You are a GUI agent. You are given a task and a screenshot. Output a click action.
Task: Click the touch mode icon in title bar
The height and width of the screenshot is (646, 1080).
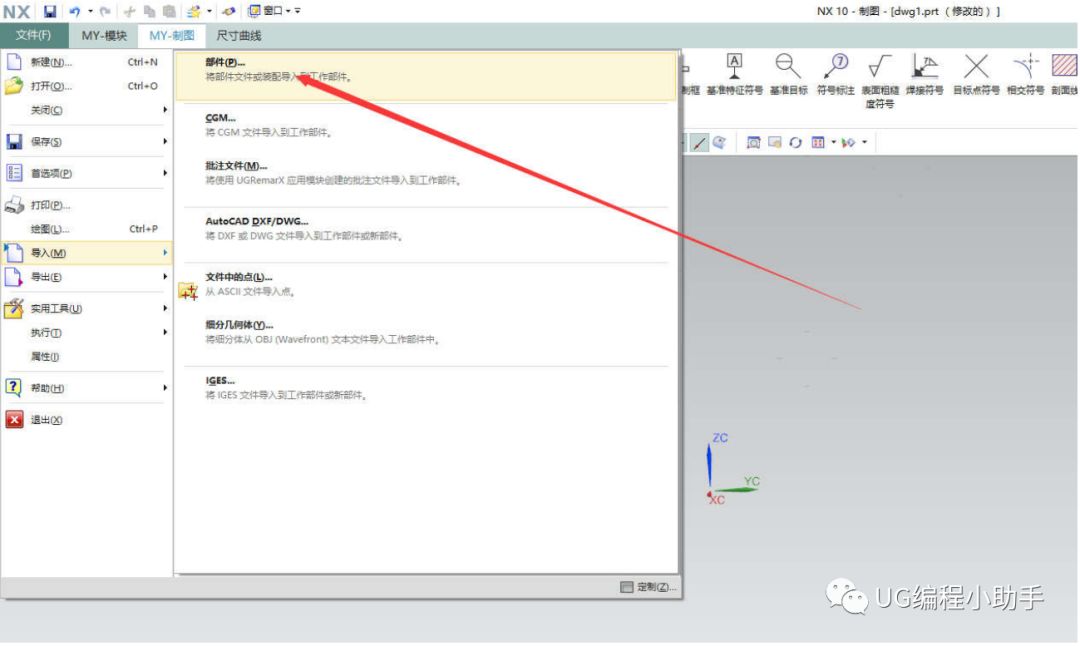pos(194,11)
